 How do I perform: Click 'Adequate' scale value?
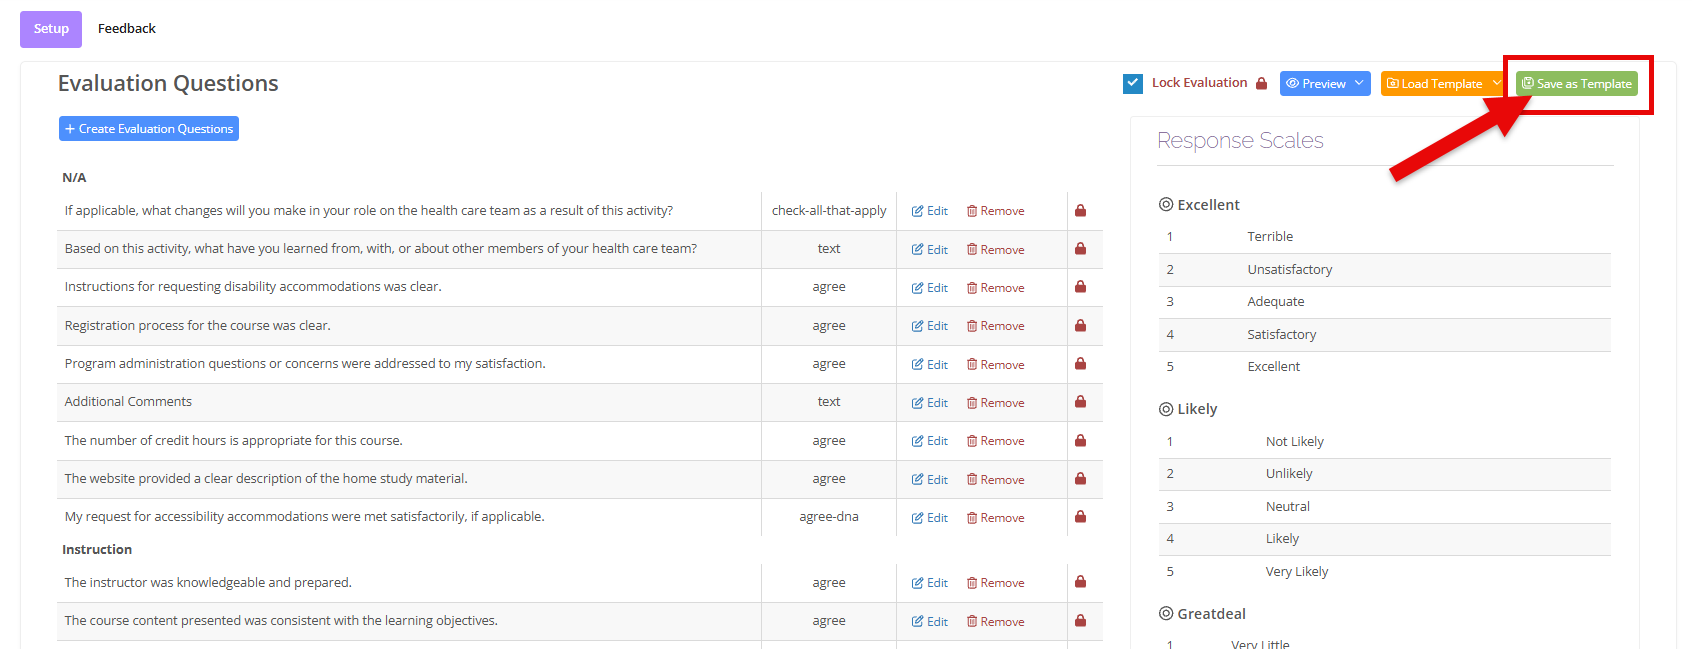click(x=1276, y=302)
